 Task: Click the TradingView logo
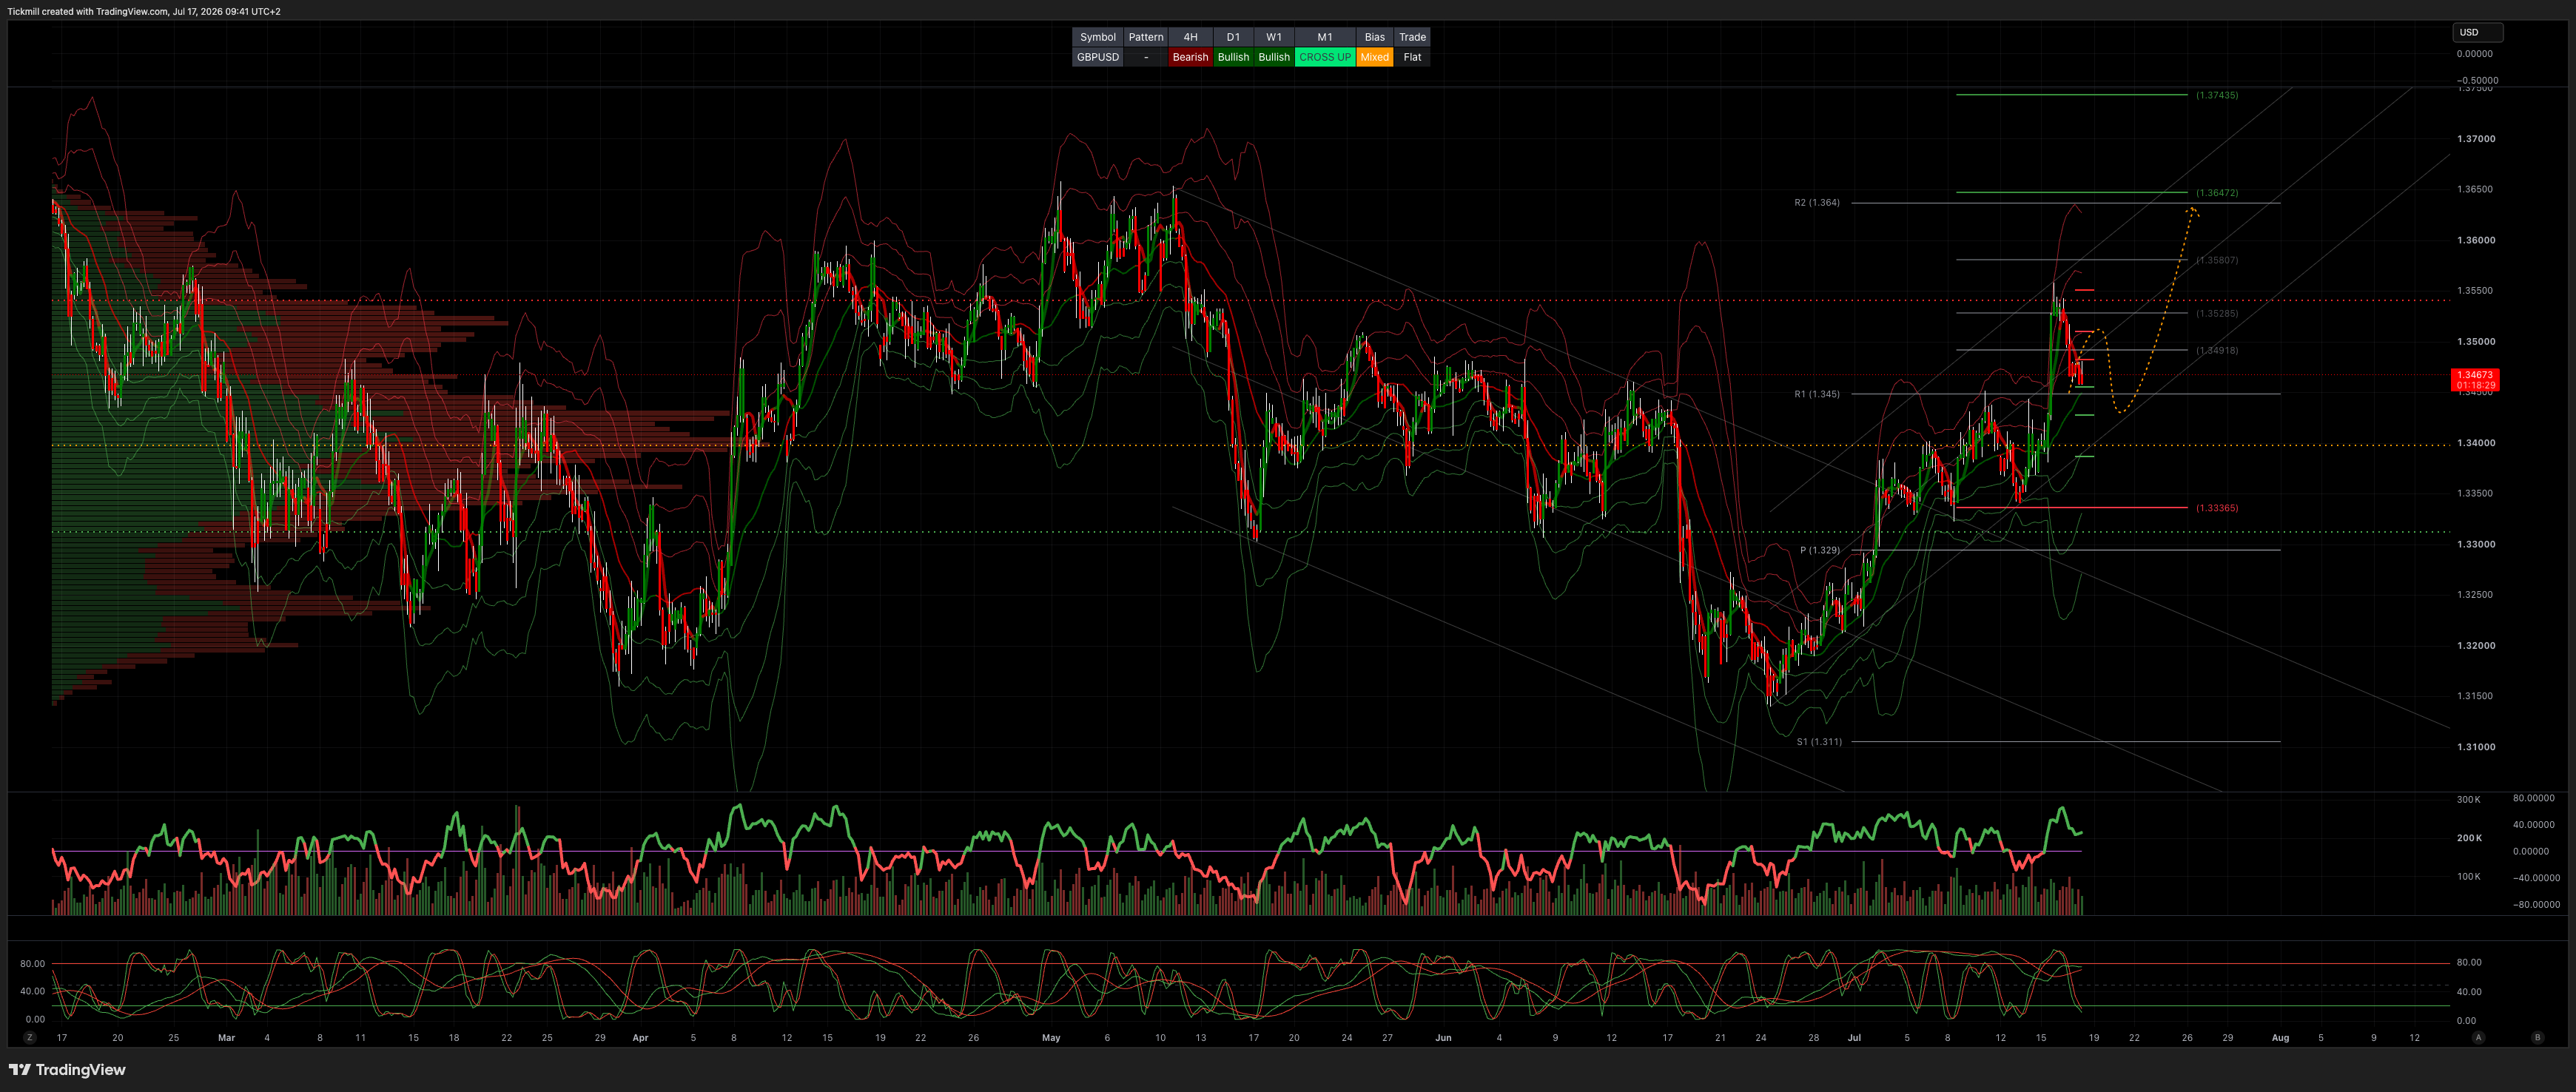[67, 1070]
